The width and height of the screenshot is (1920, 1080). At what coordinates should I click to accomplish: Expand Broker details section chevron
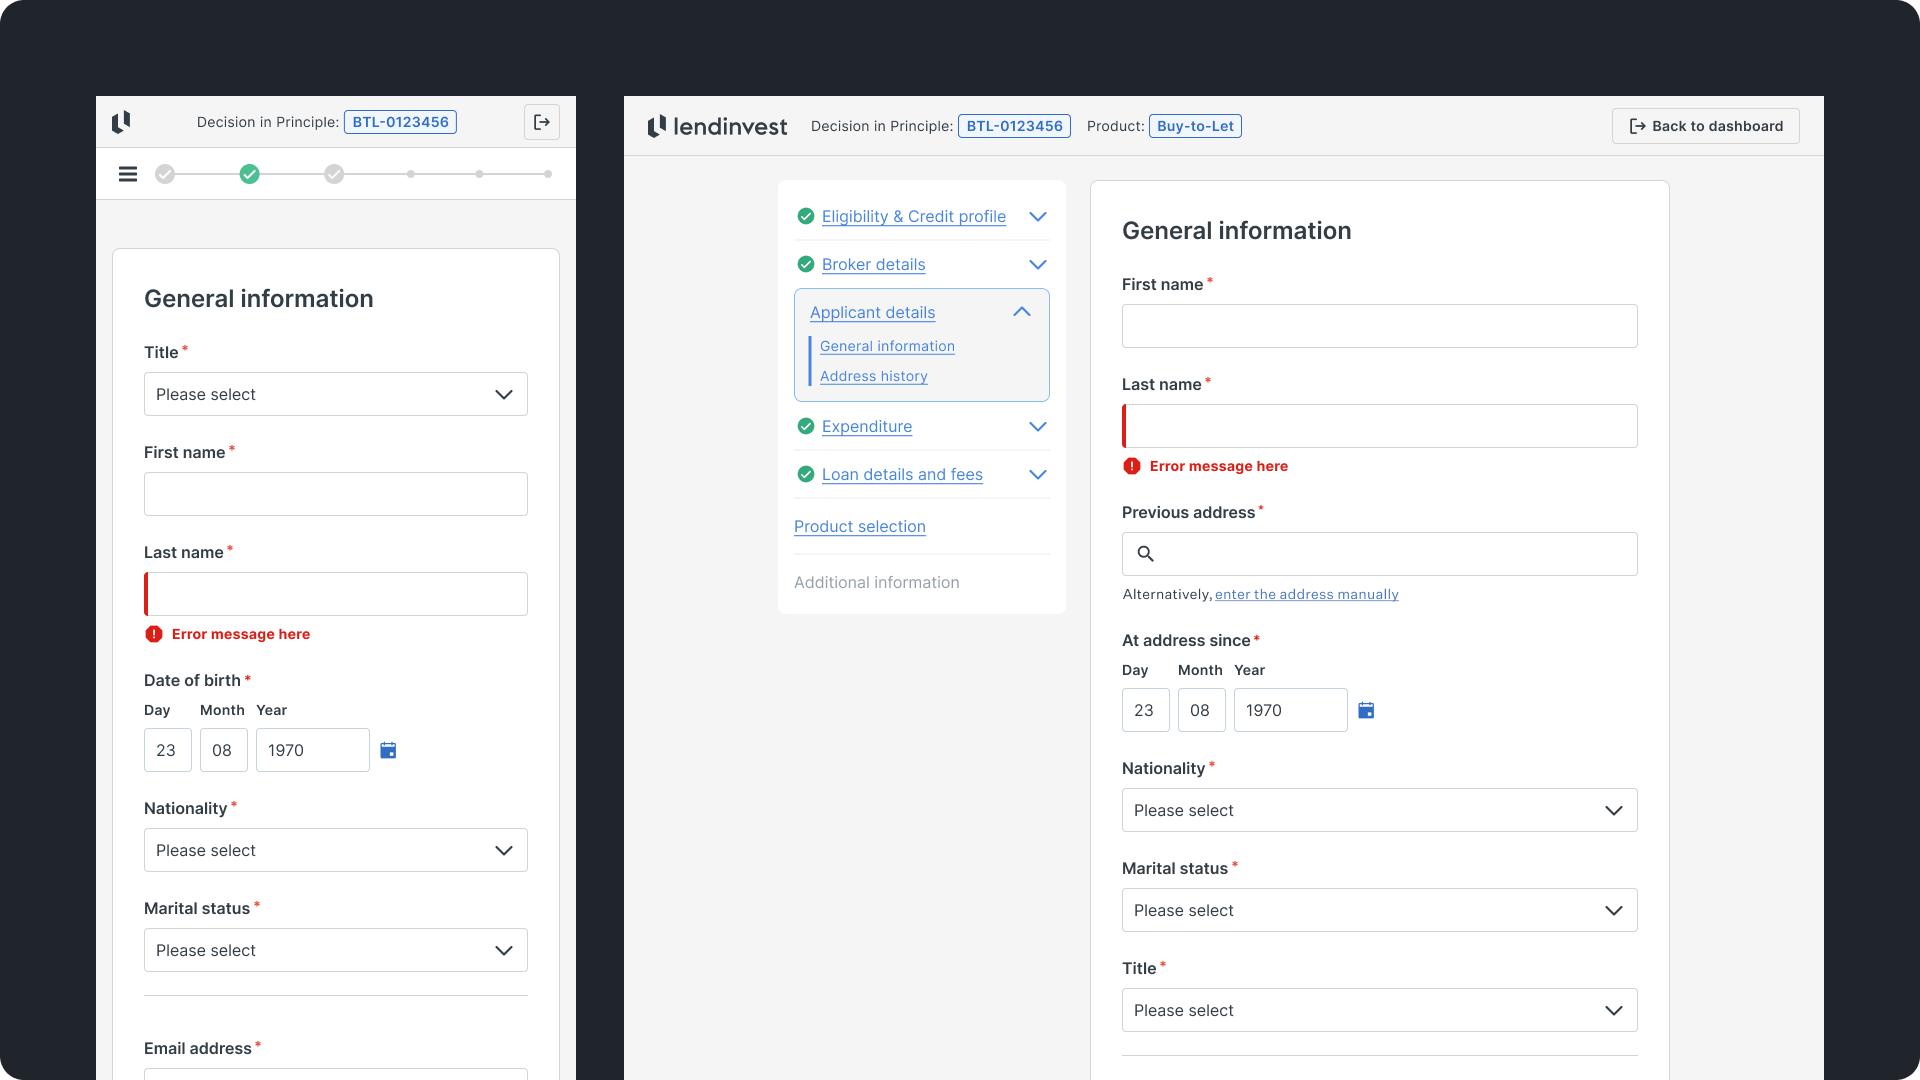click(1038, 265)
